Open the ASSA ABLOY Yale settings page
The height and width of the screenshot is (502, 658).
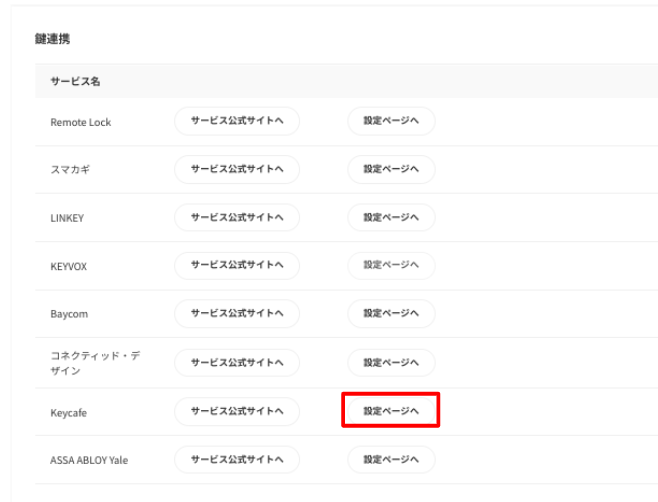click(391, 460)
